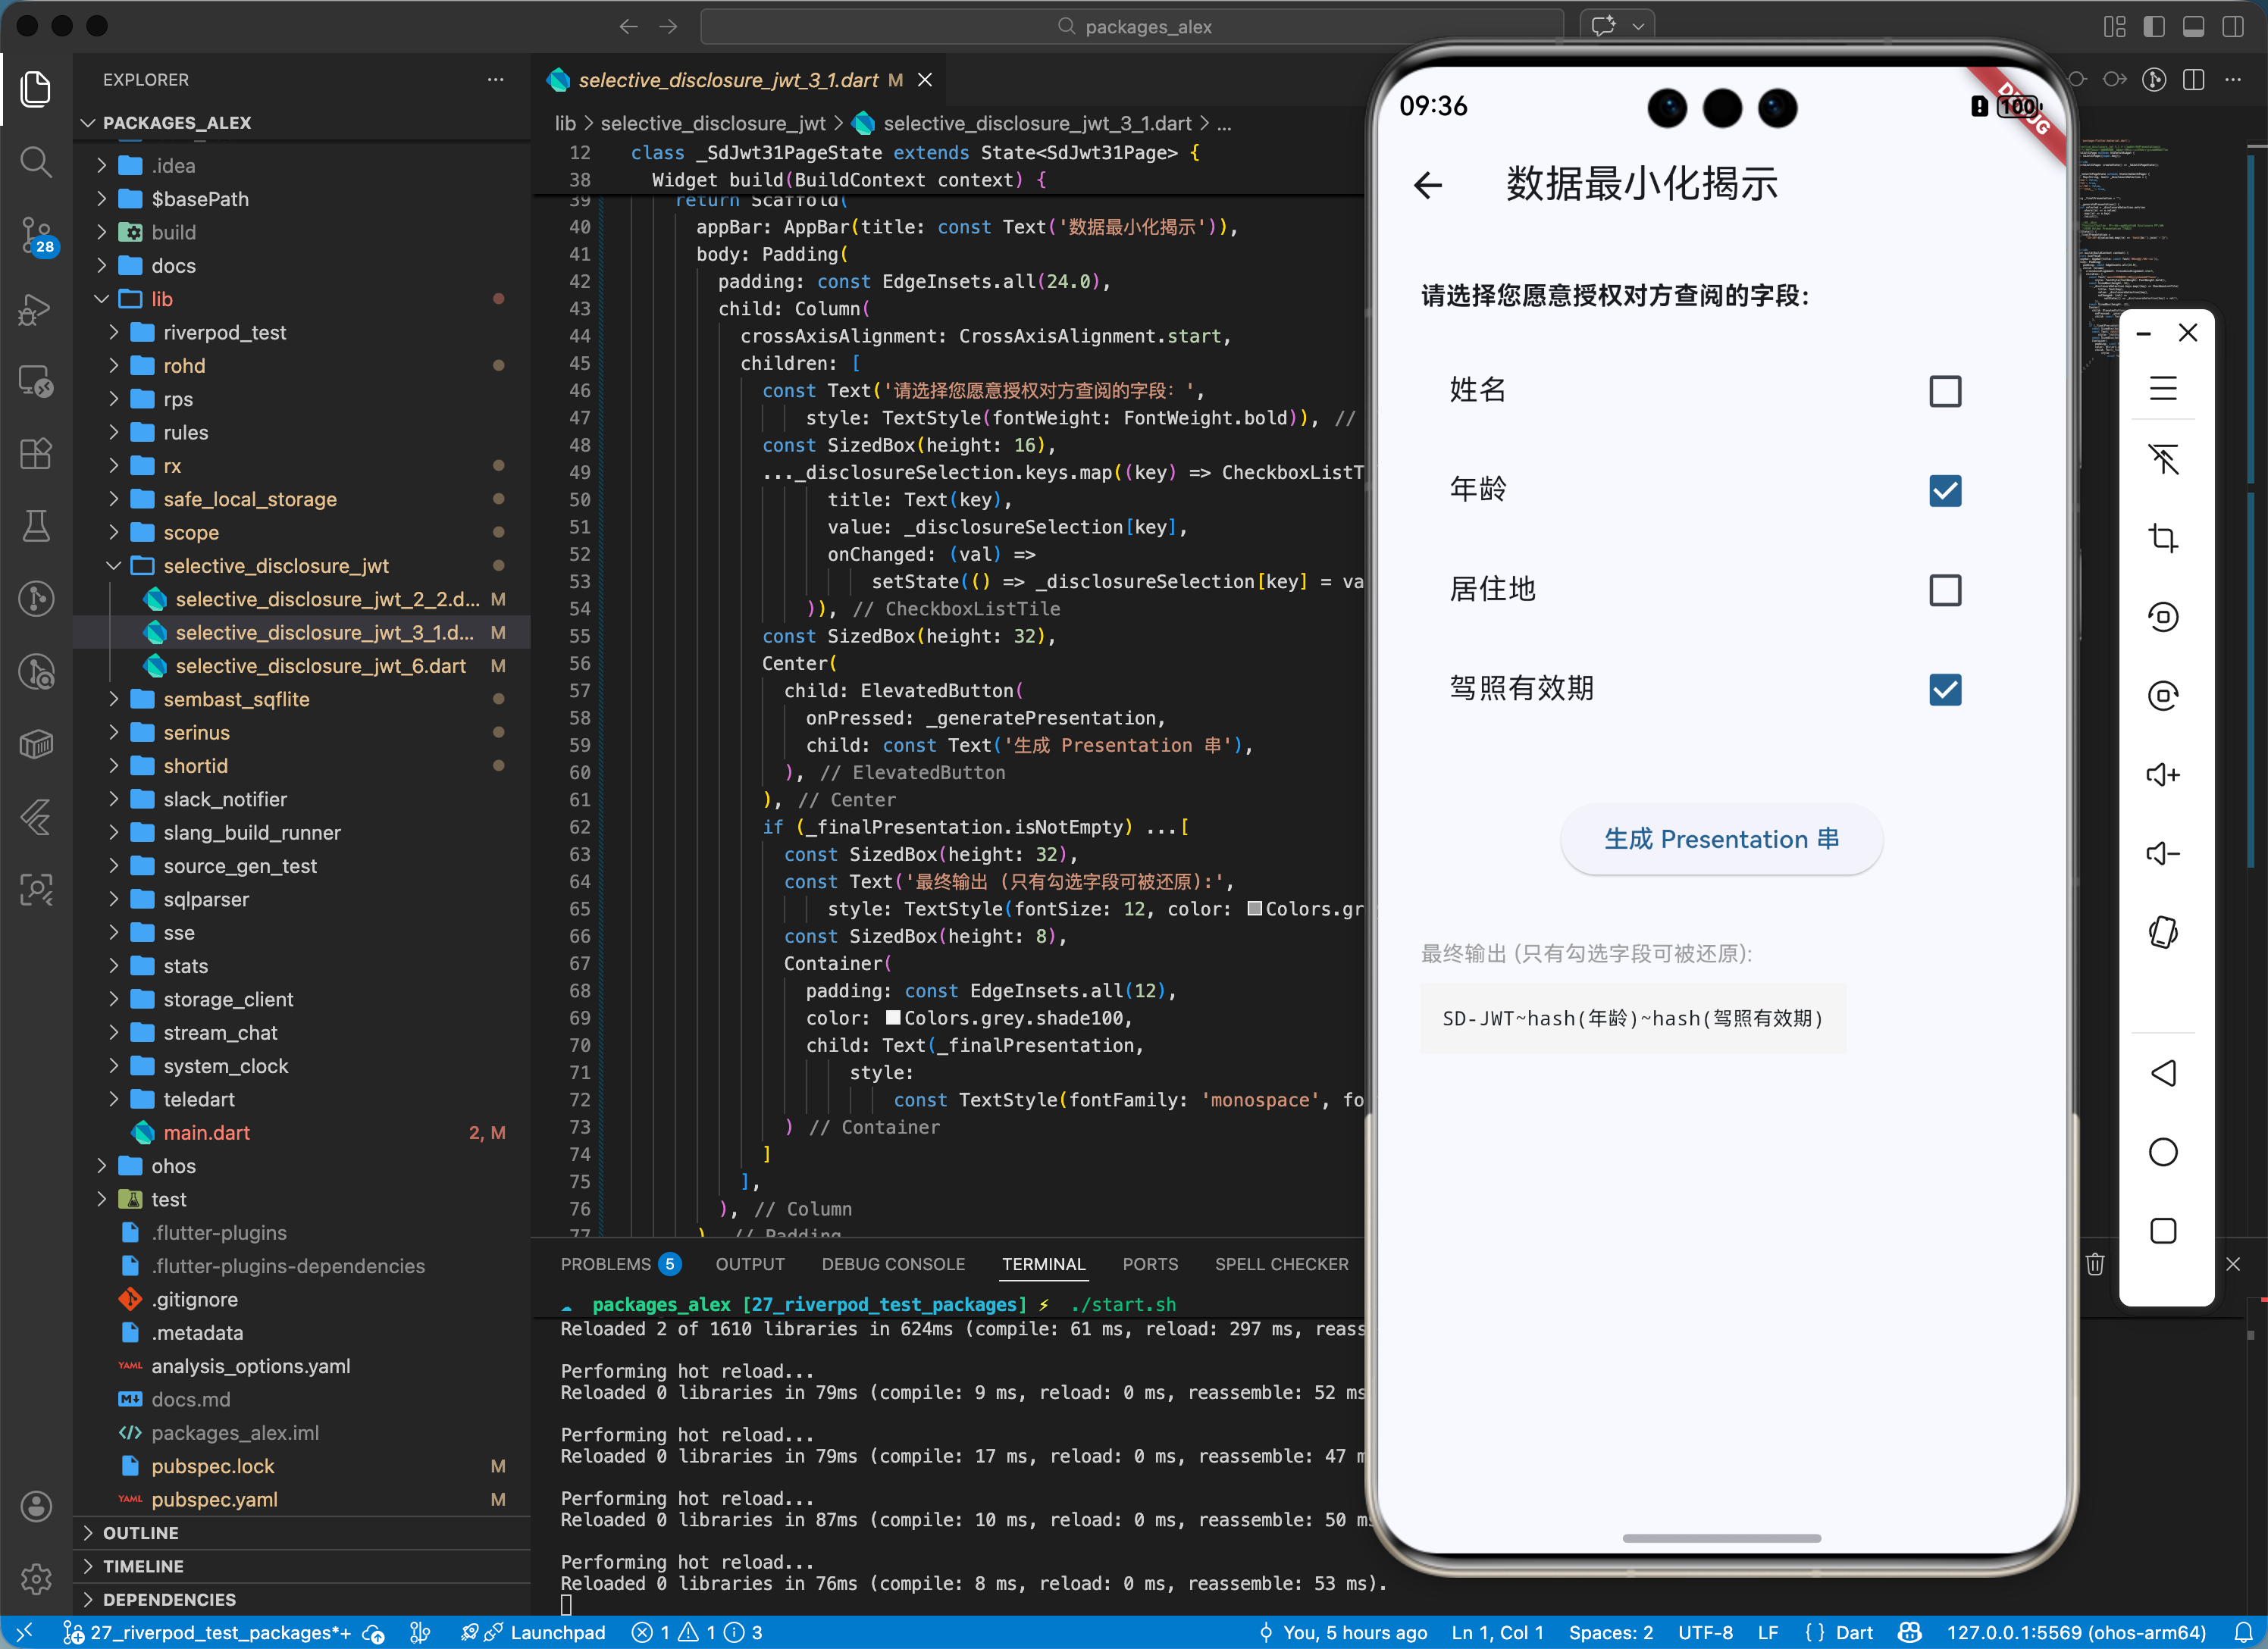Open the Testing flask icon

click(x=36, y=526)
